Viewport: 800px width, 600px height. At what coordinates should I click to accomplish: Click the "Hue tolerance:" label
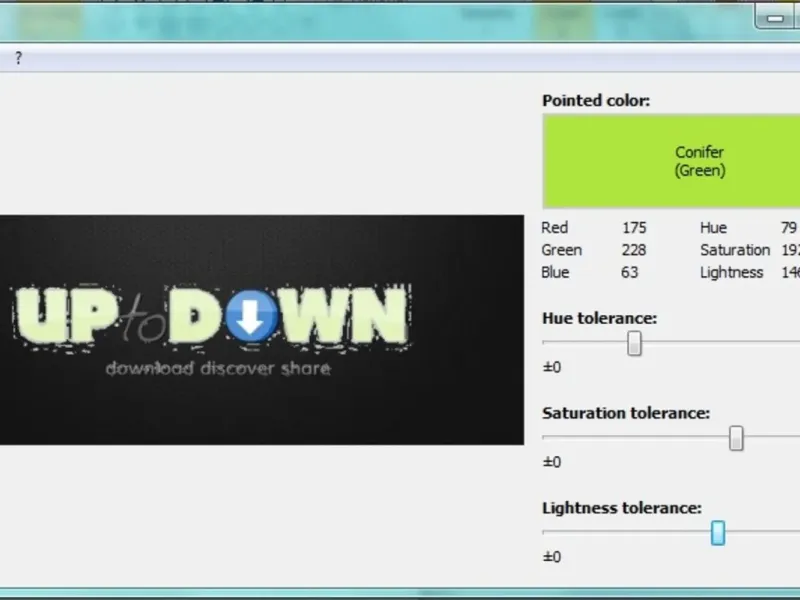click(599, 318)
